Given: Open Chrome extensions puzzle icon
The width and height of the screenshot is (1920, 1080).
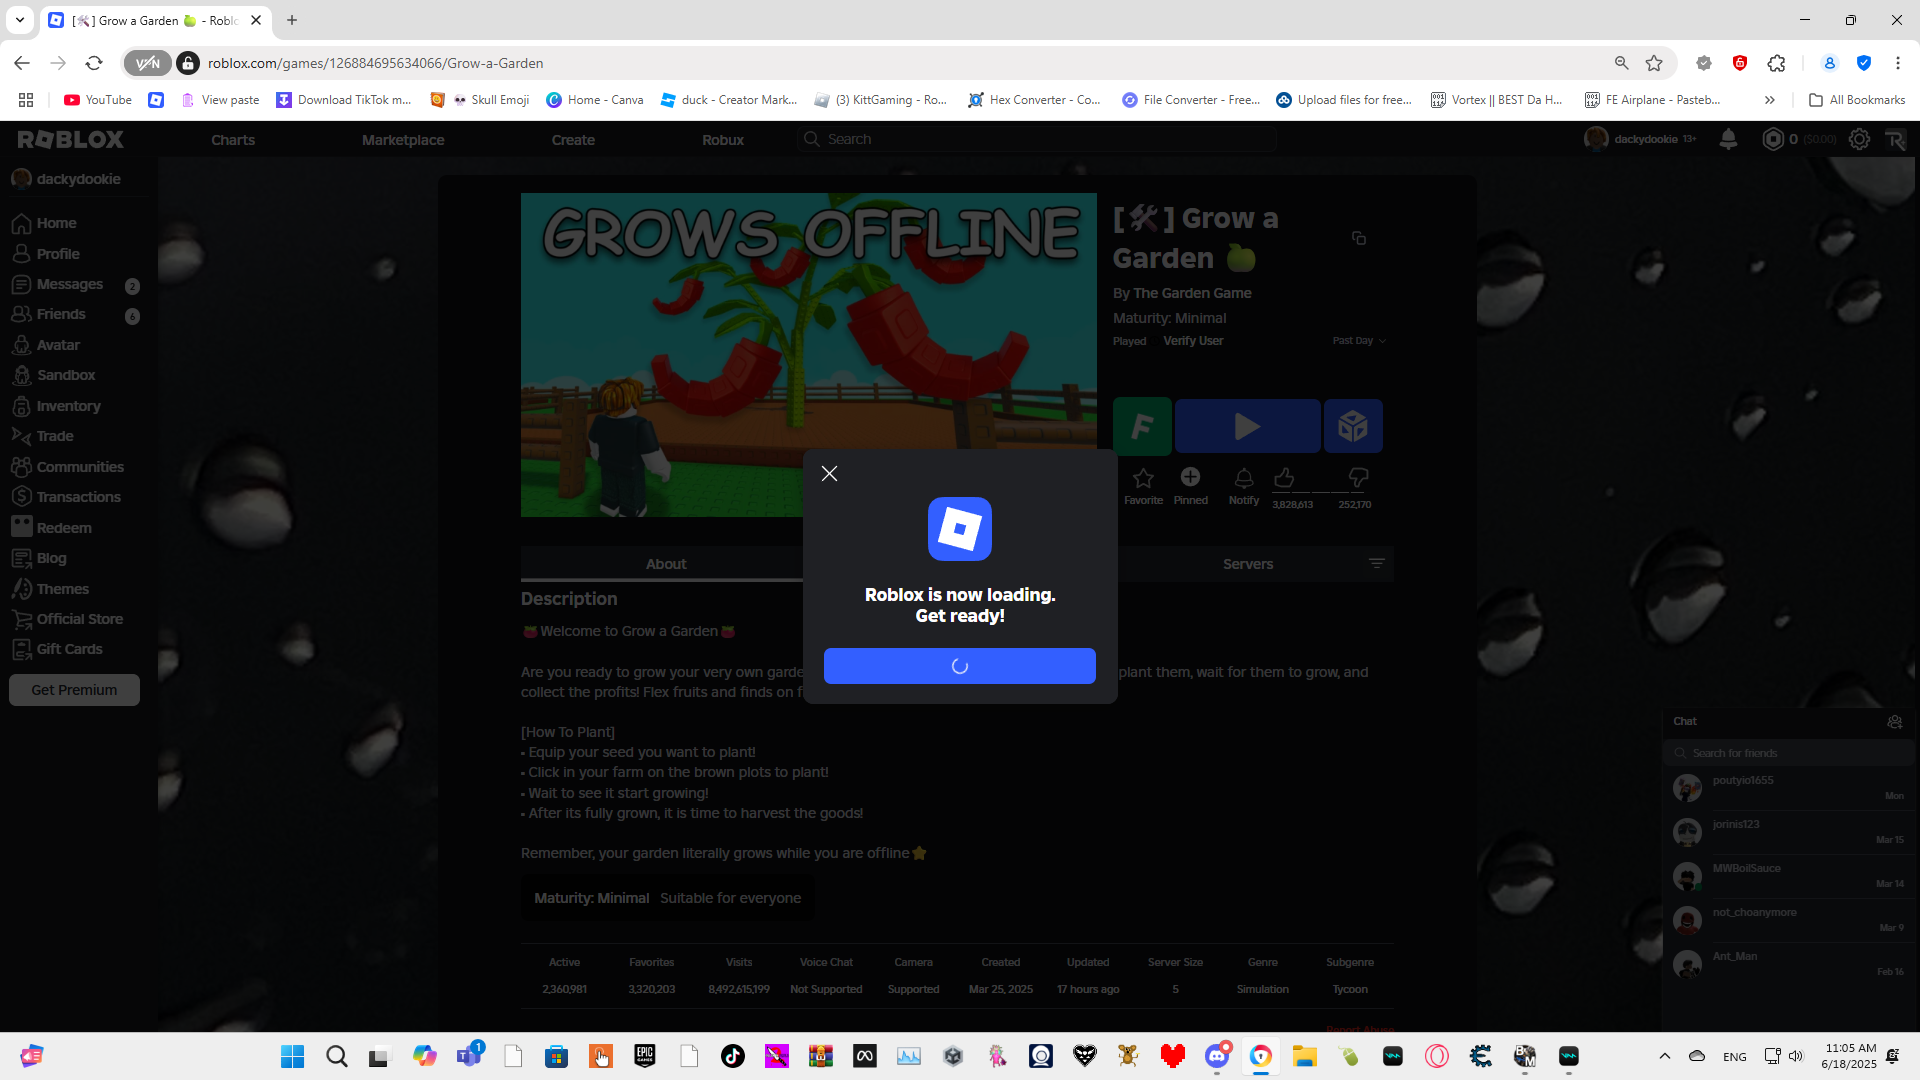Looking at the screenshot, I should click(1776, 63).
